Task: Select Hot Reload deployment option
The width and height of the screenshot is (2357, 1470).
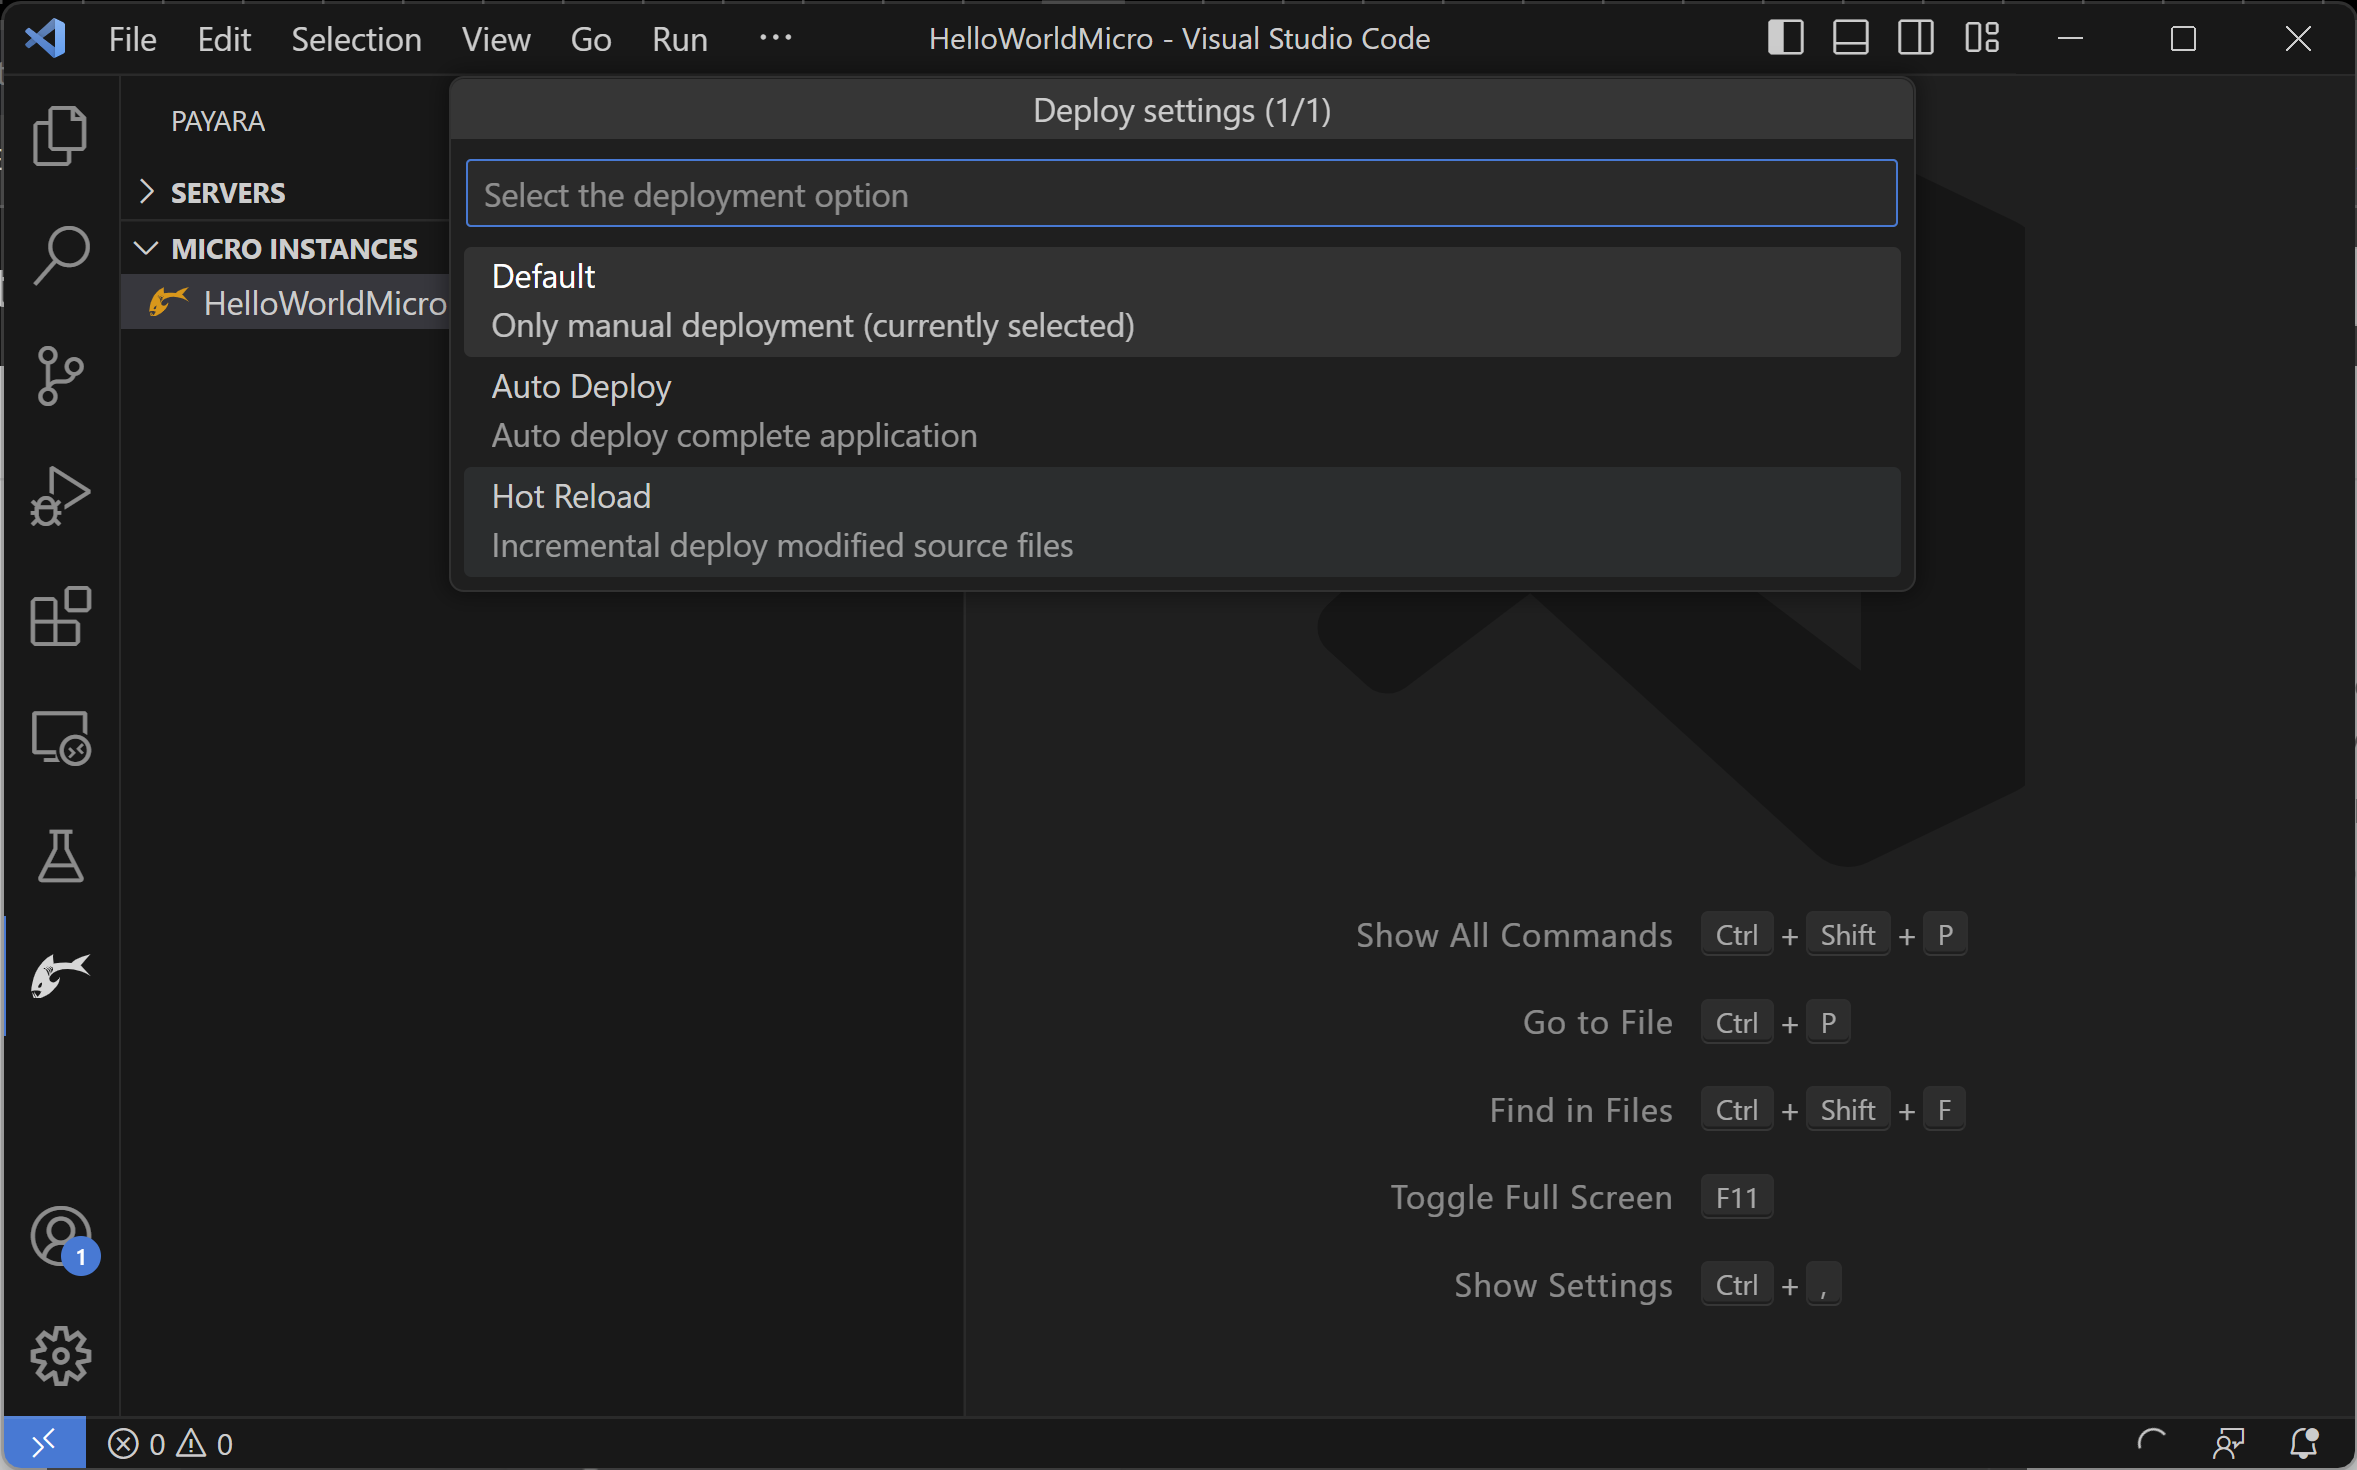Action: click(x=1180, y=520)
